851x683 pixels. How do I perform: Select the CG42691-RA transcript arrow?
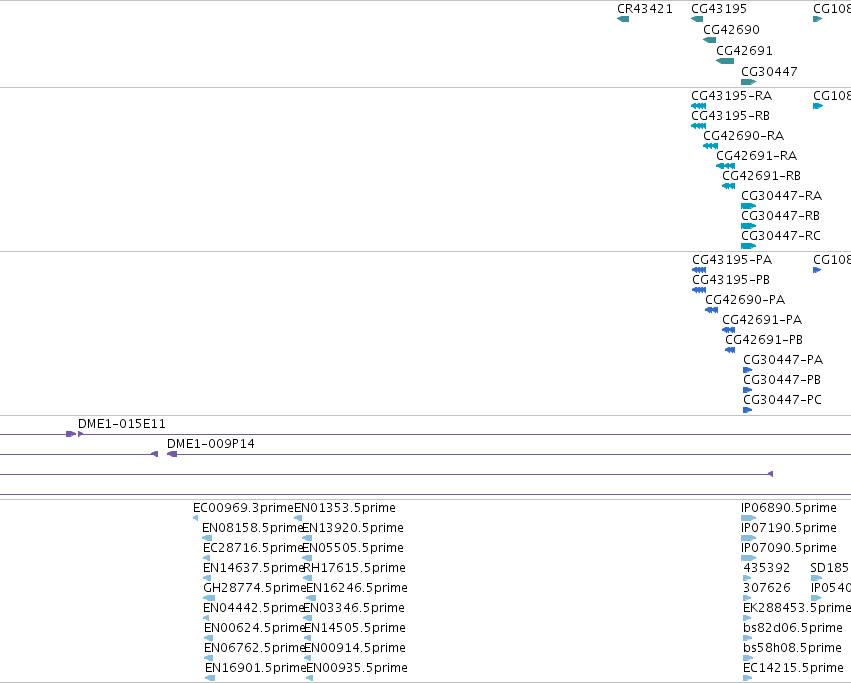726,166
